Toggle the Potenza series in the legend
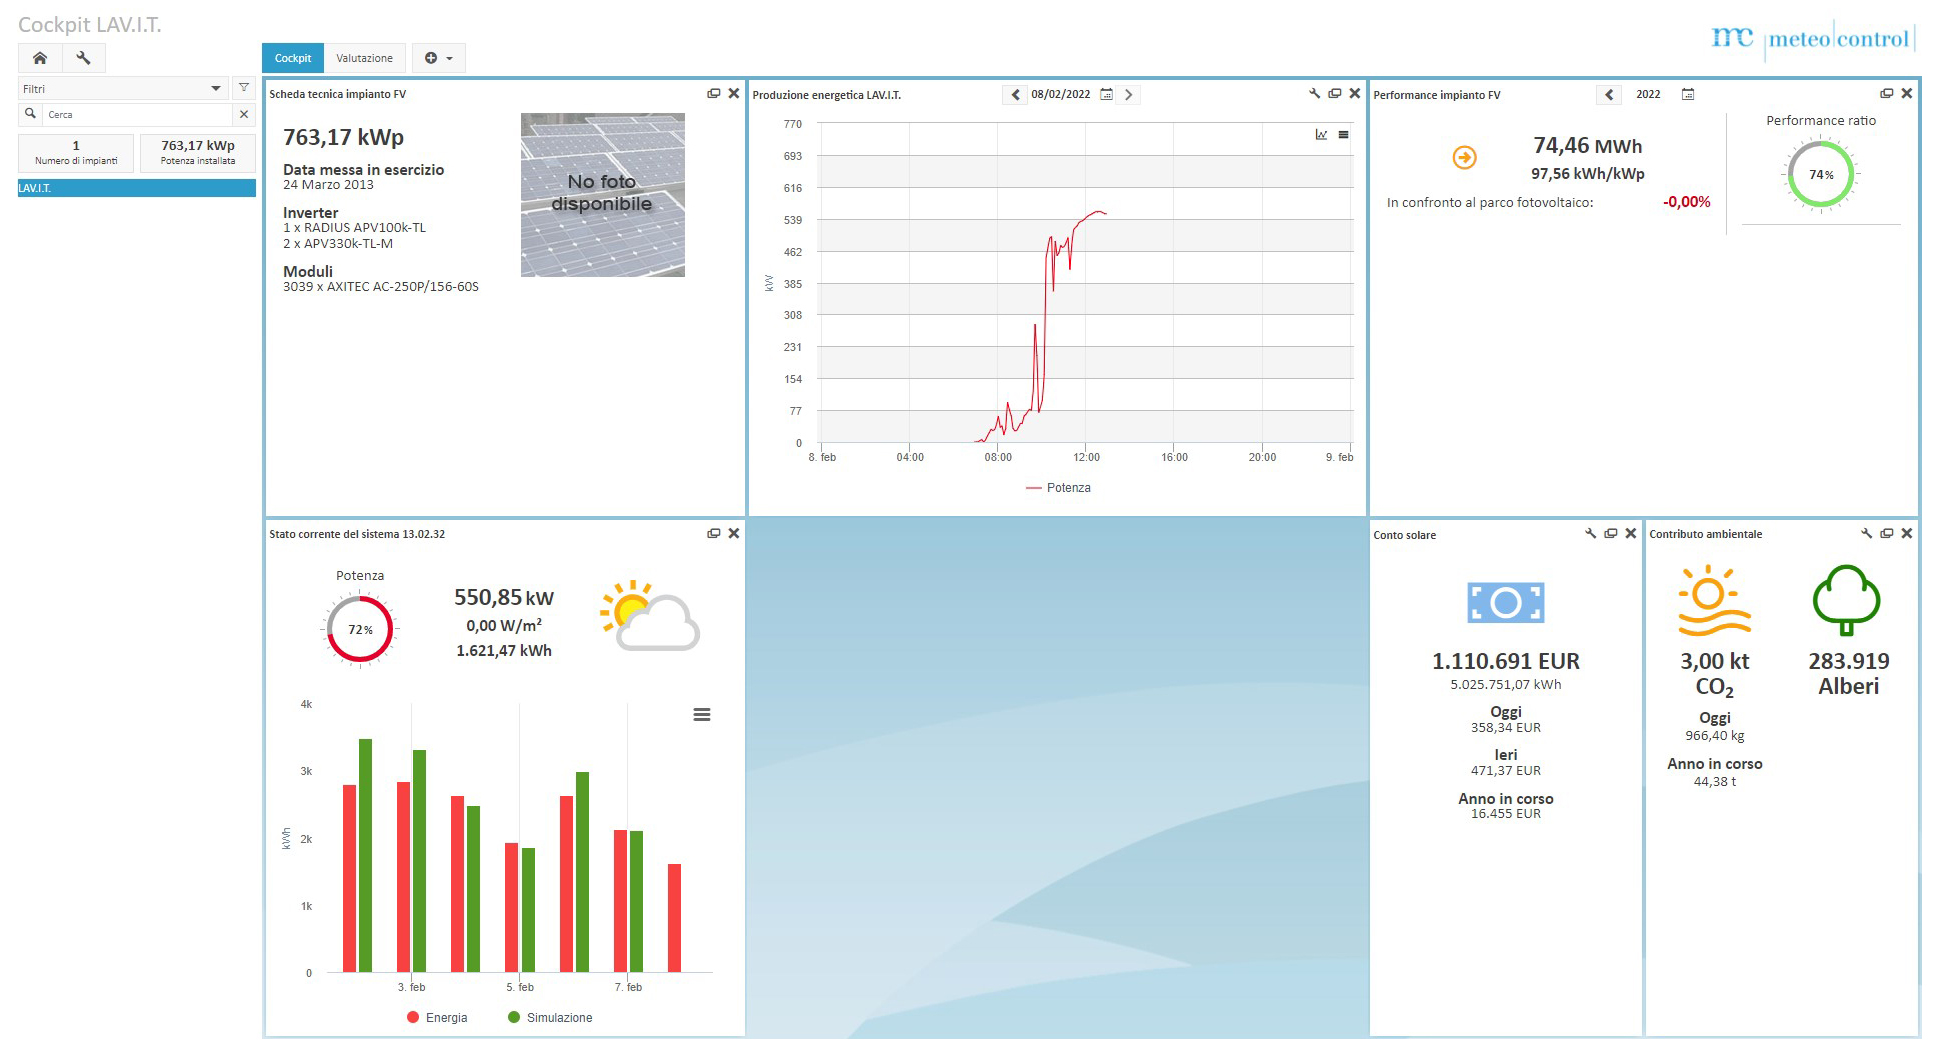The image size is (1940, 1054). tap(1058, 488)
